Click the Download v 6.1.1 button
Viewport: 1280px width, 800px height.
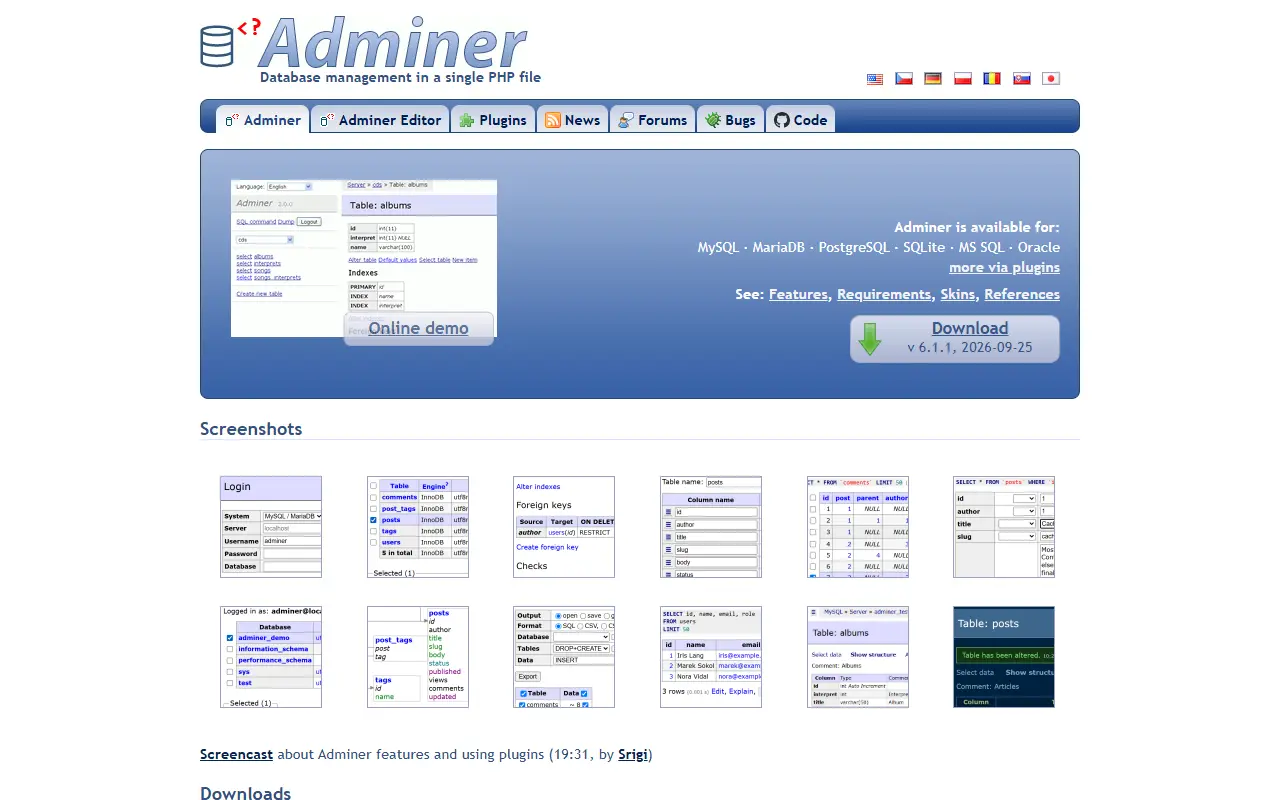955,338
